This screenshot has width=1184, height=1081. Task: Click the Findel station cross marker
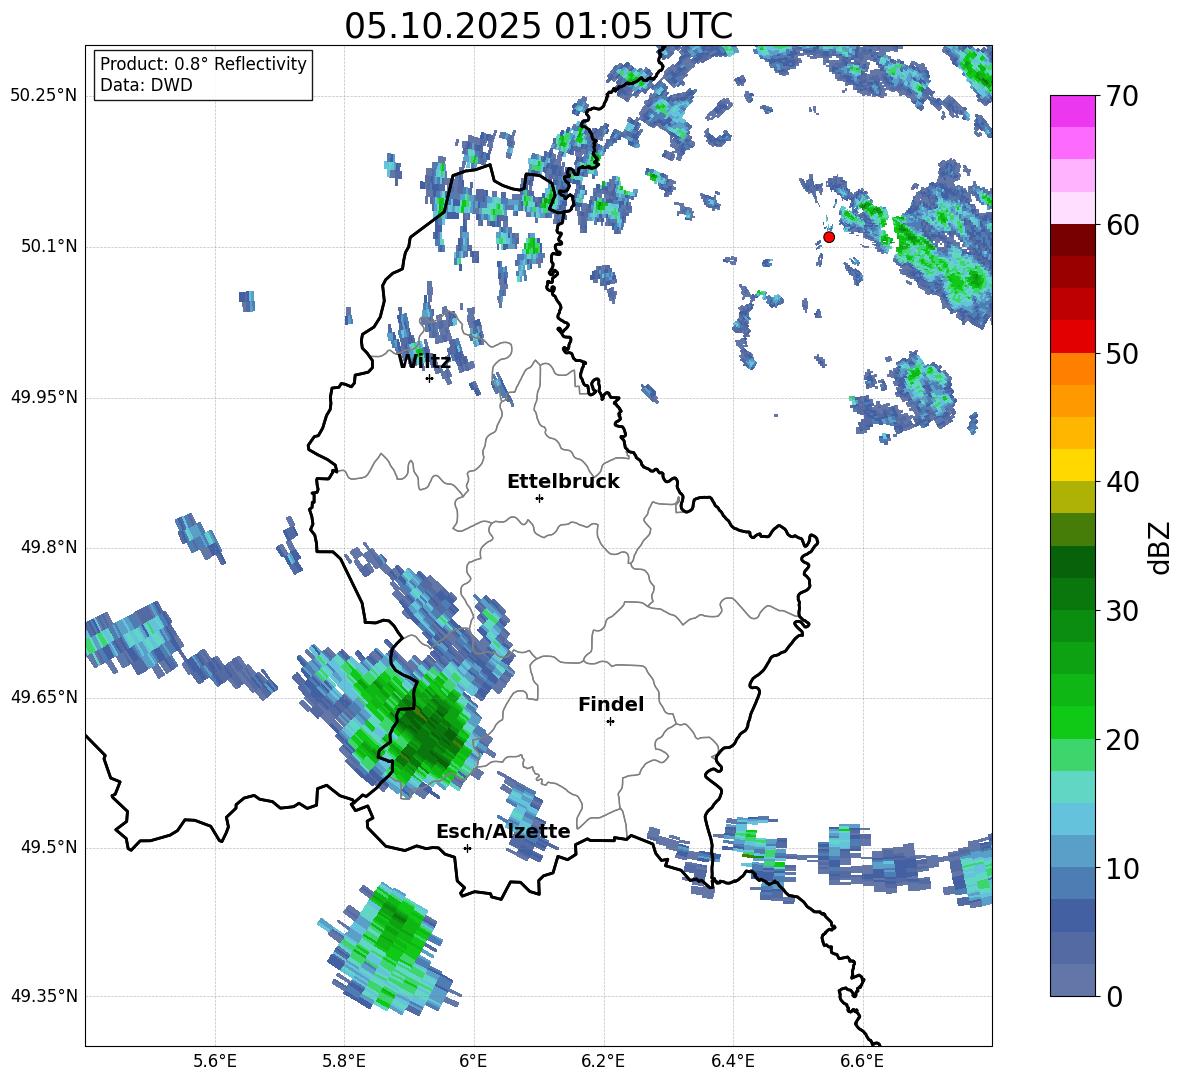click(x=610, y=722)
